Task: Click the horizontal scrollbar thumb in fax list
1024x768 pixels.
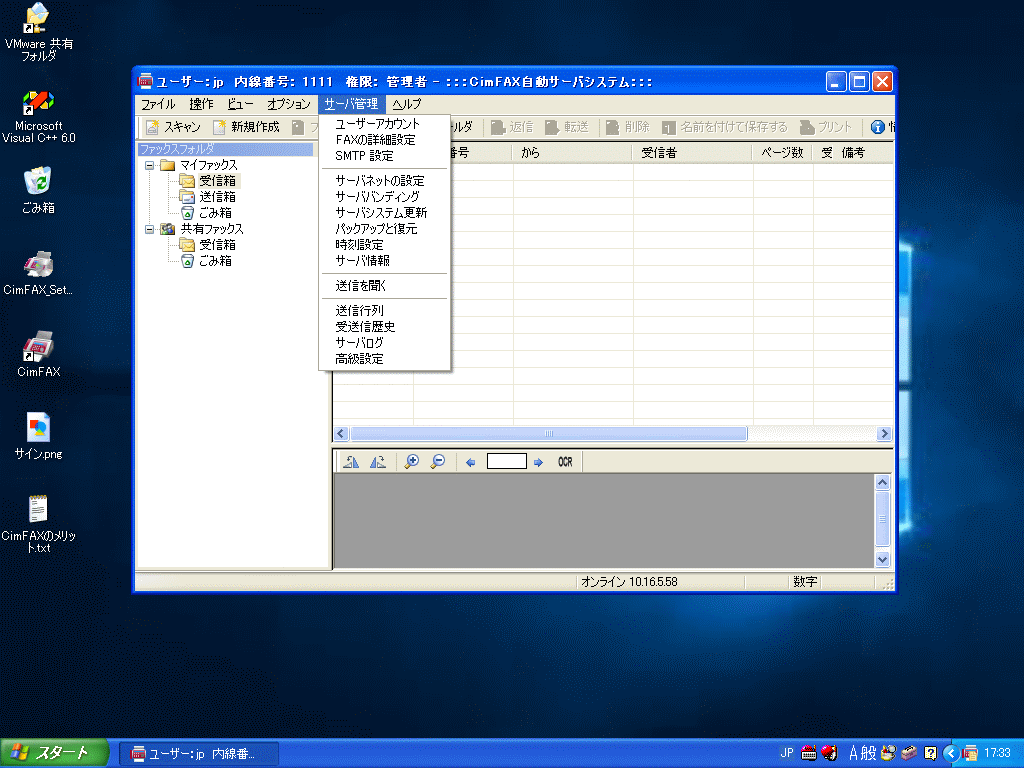Action: point(549,434)
